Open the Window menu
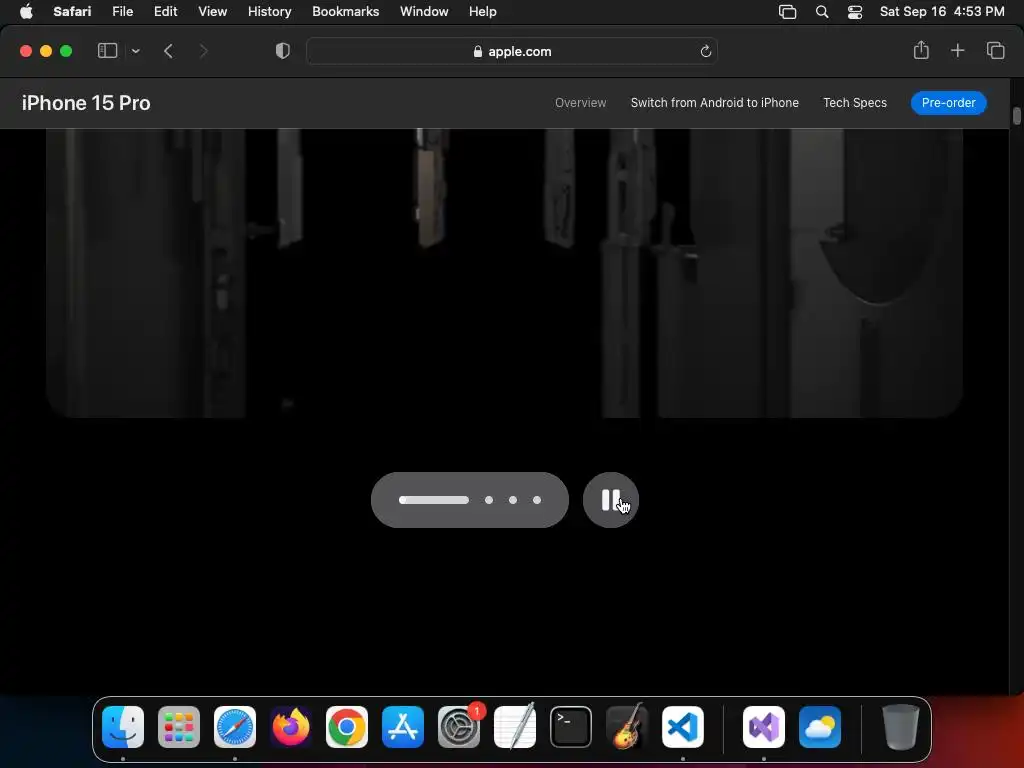 pyautogui.click(x=424, y=11)
